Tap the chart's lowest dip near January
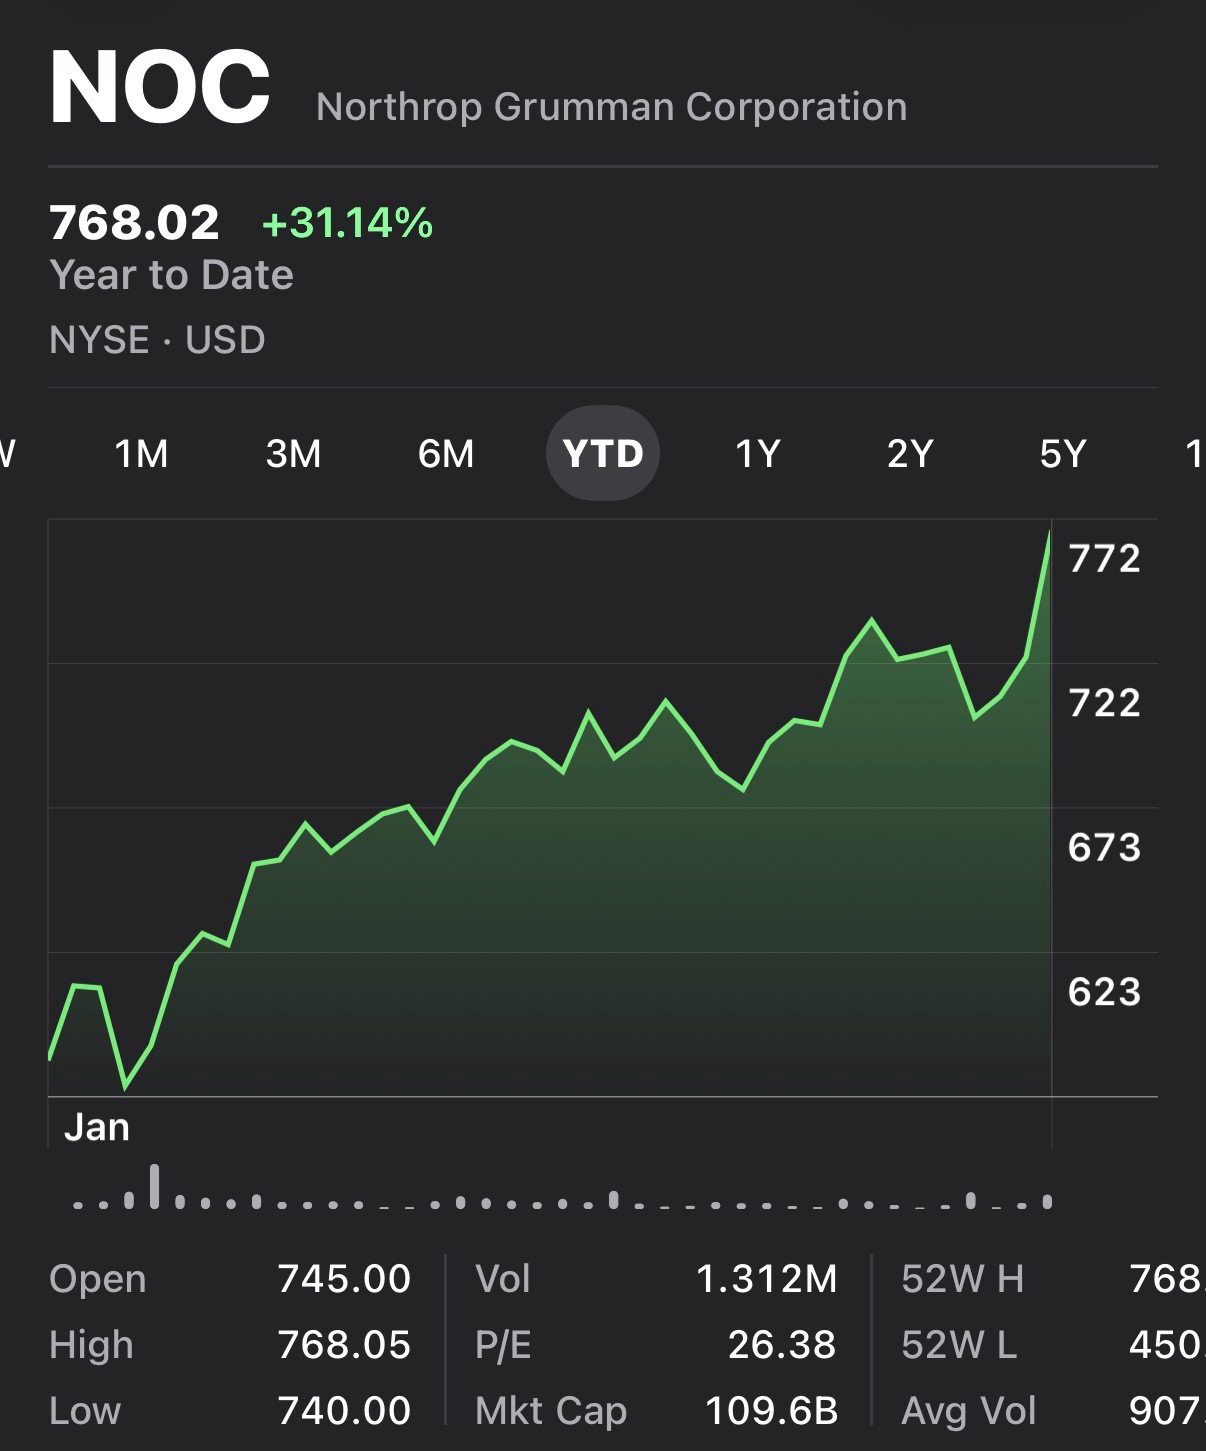This screenshot has height=1451, width=1206. 125,1086
